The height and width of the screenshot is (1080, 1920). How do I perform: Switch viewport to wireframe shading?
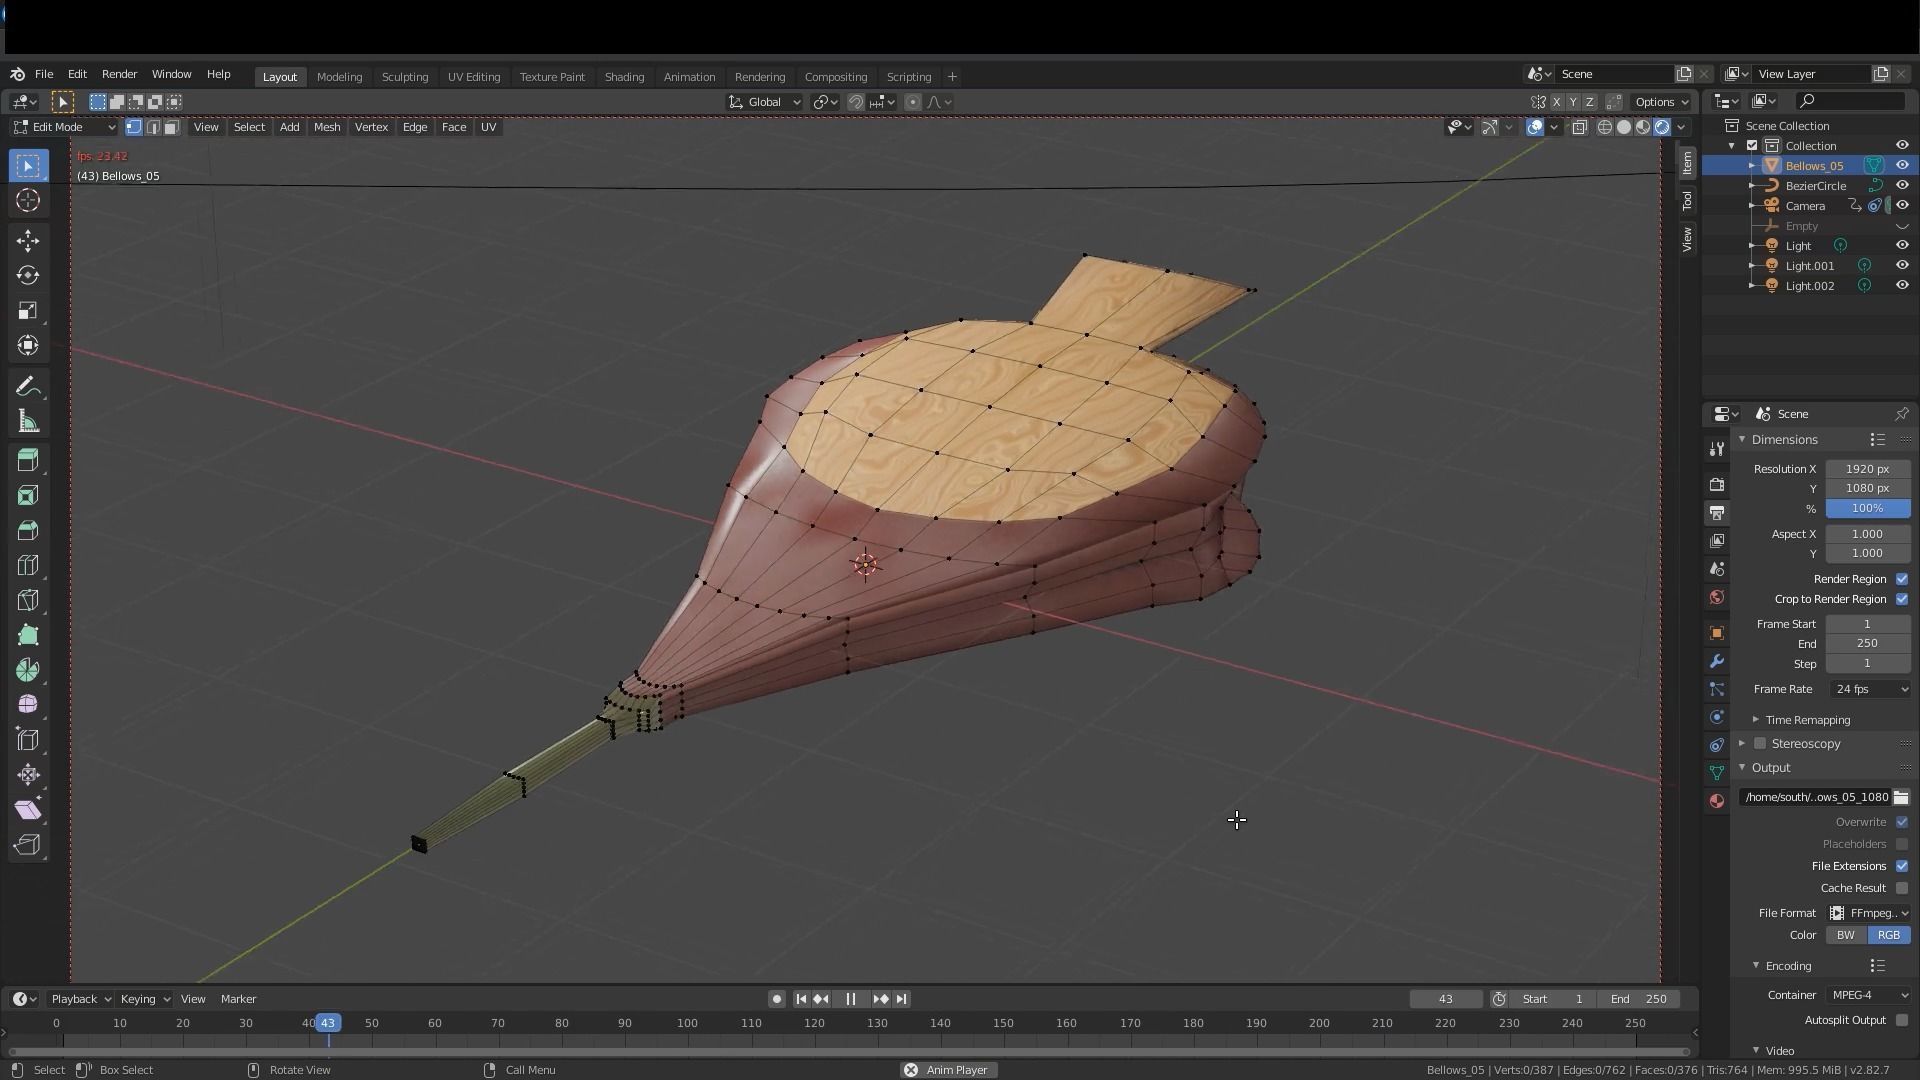tap(1604, 127)
